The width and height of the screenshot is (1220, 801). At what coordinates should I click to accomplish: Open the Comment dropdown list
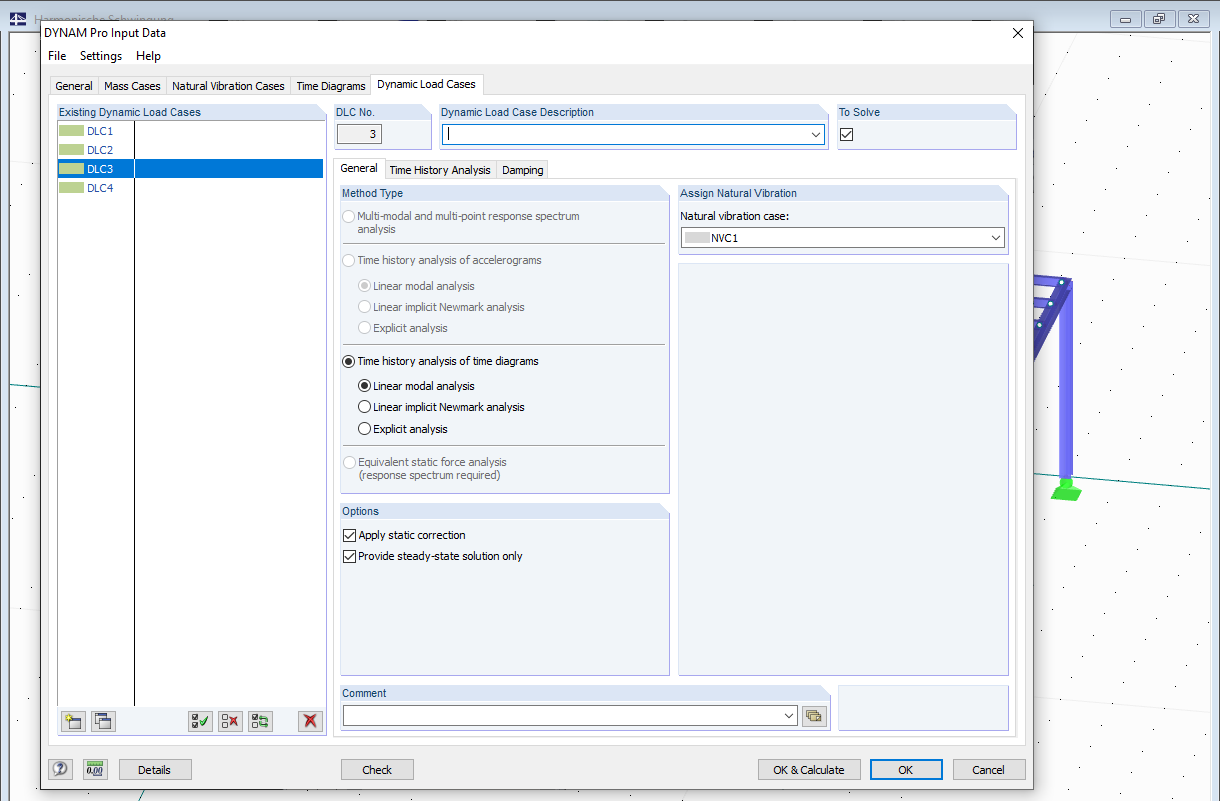(x=786, y=715)
